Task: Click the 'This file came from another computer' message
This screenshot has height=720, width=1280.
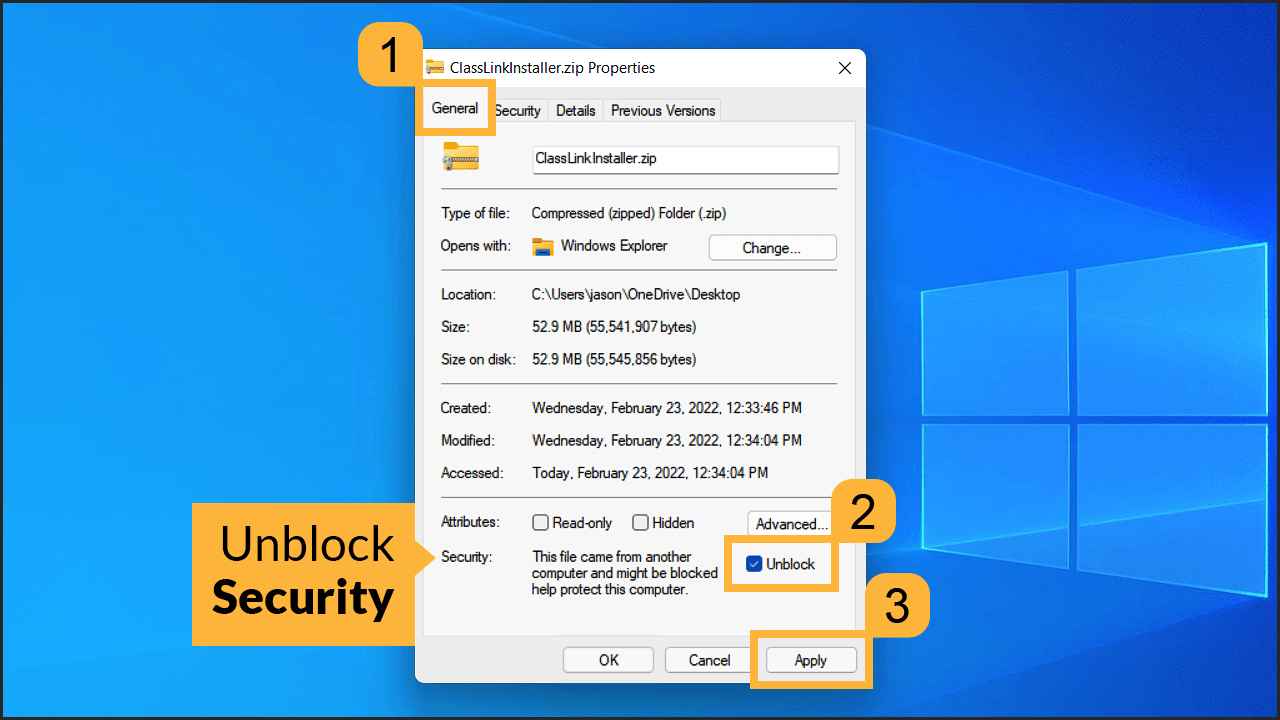Action: (625, 573)
